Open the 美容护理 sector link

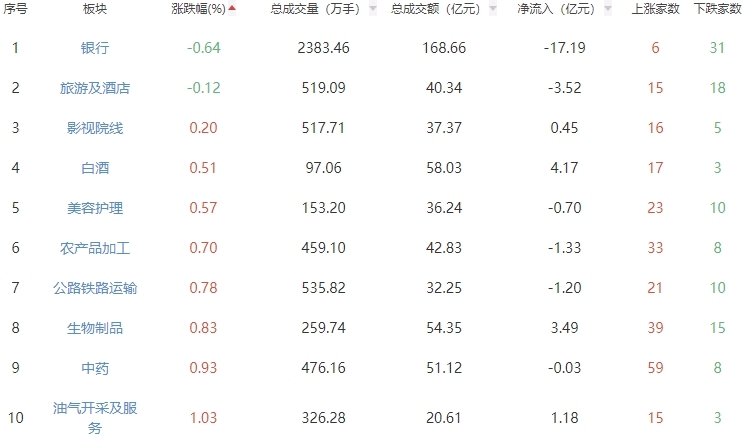tap(95, 208)
